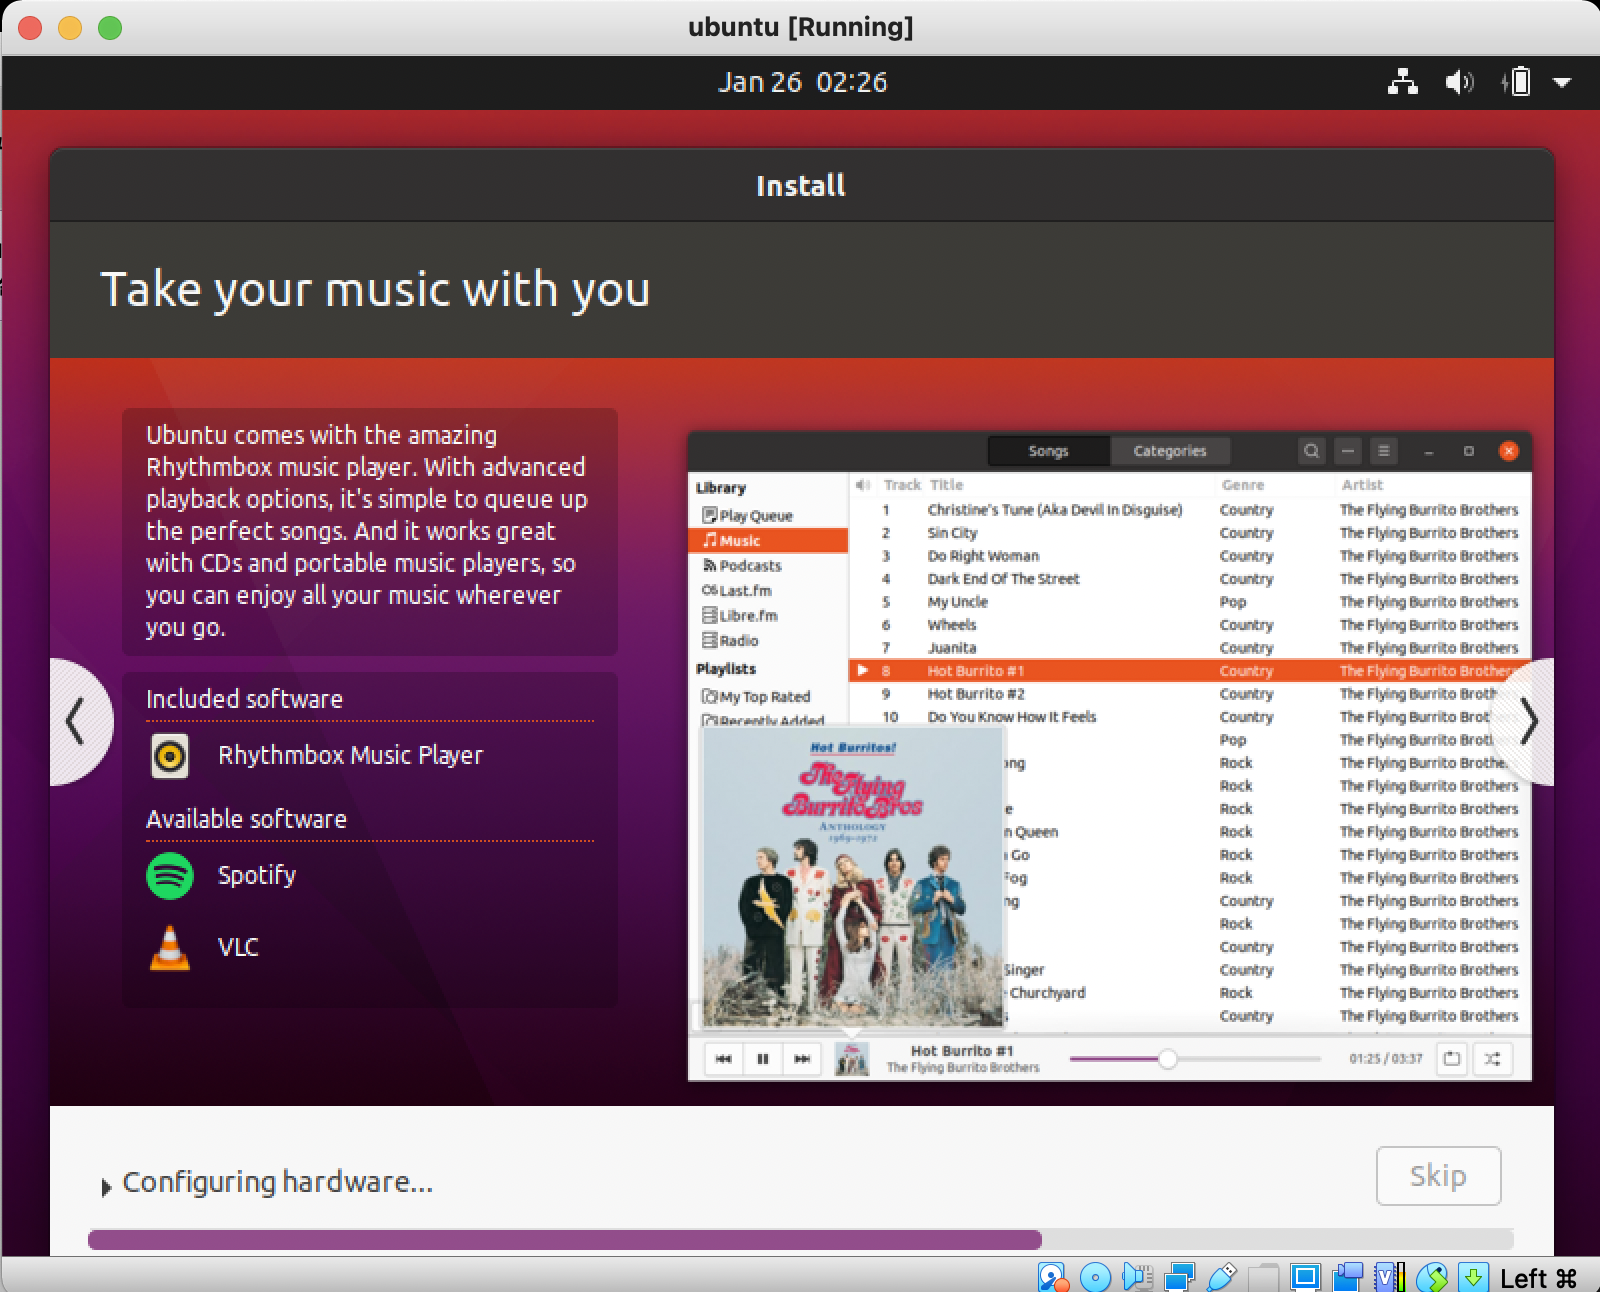This screenshot has width=1600, height=1292.
Task: Click VirtualBox optical disc indicator
Action: point(1096,1277)
